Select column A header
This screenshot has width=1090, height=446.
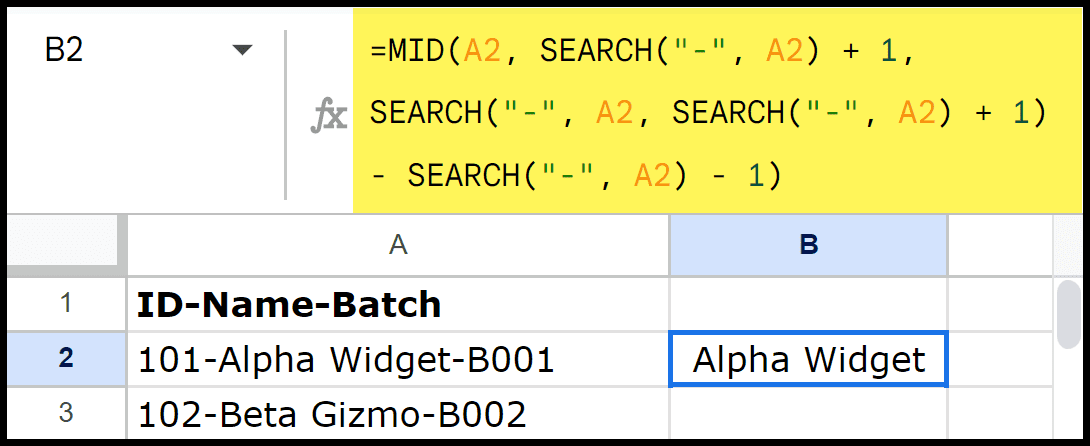398,244
